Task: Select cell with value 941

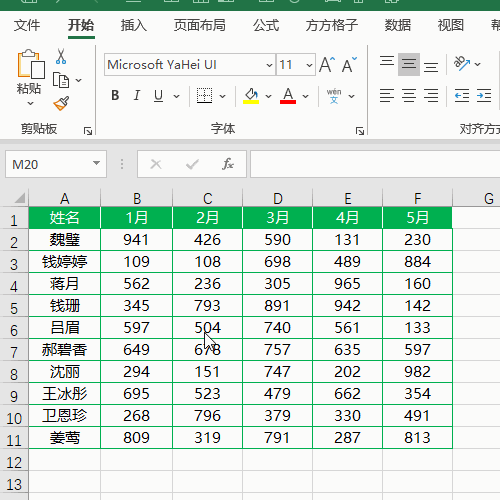Action: (136, 240)
